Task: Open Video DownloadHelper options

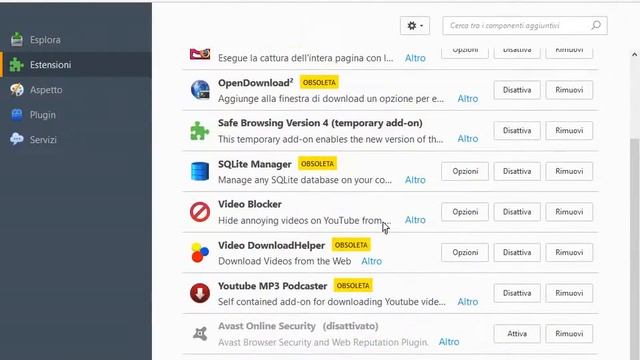Action: coord(465,252)
